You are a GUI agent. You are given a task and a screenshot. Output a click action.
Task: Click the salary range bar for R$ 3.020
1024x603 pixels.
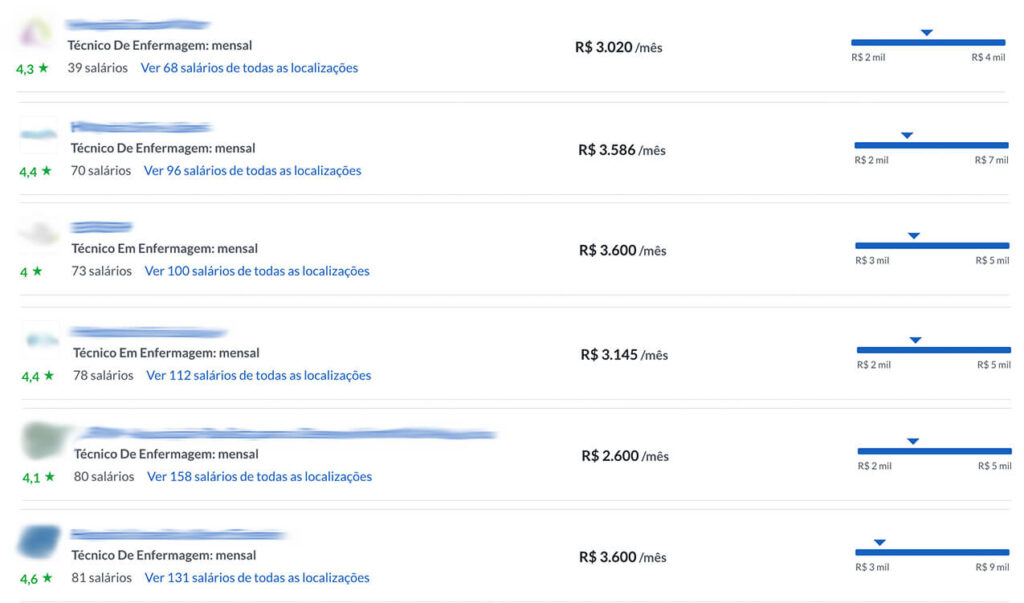[928, 42]
